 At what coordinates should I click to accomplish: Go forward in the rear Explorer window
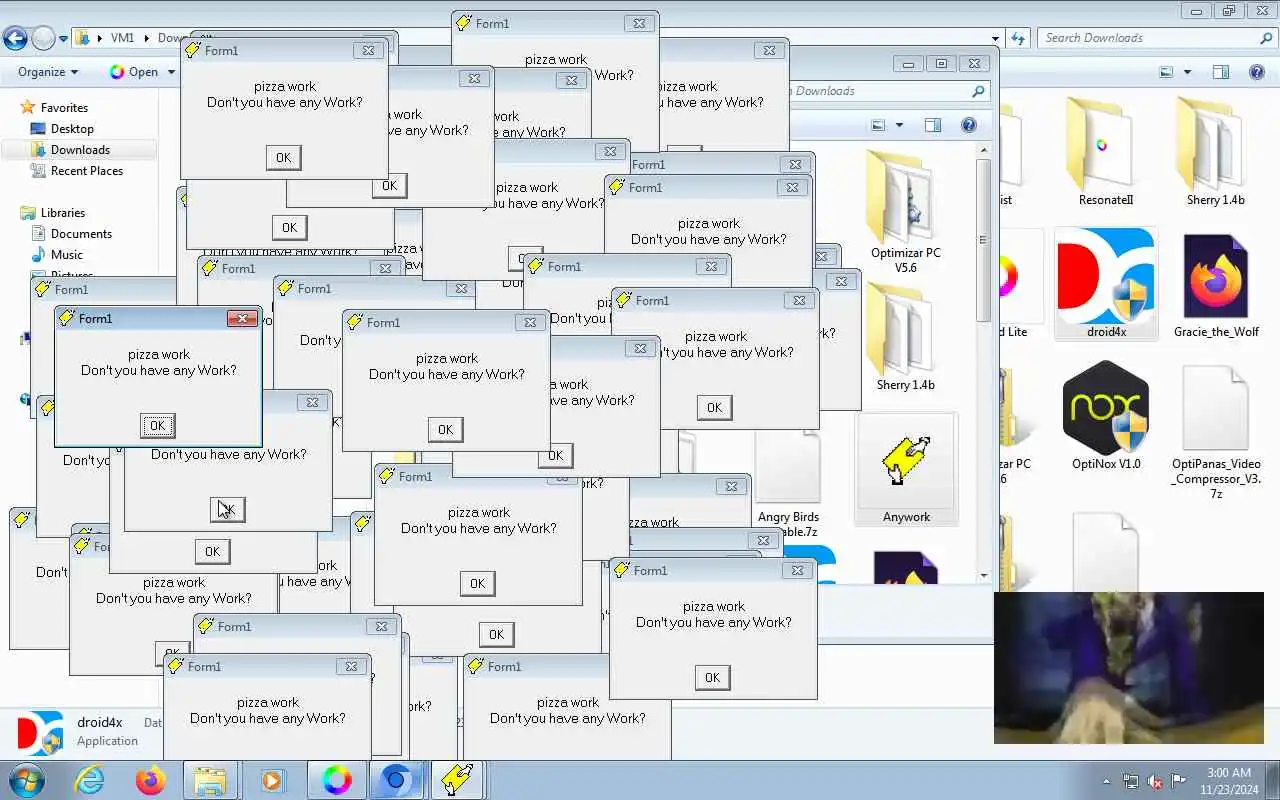click(43, 39)
